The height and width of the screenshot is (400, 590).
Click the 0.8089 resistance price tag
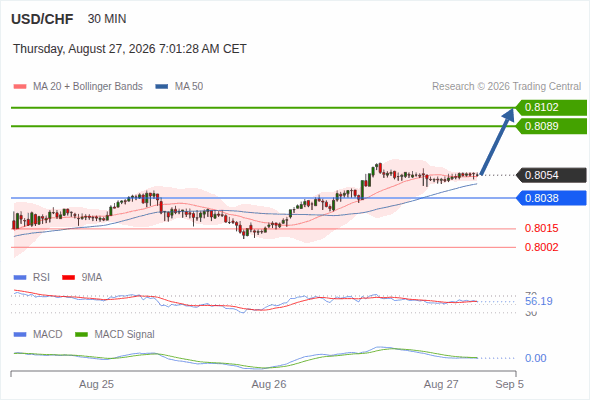click(x=551, y=126)
